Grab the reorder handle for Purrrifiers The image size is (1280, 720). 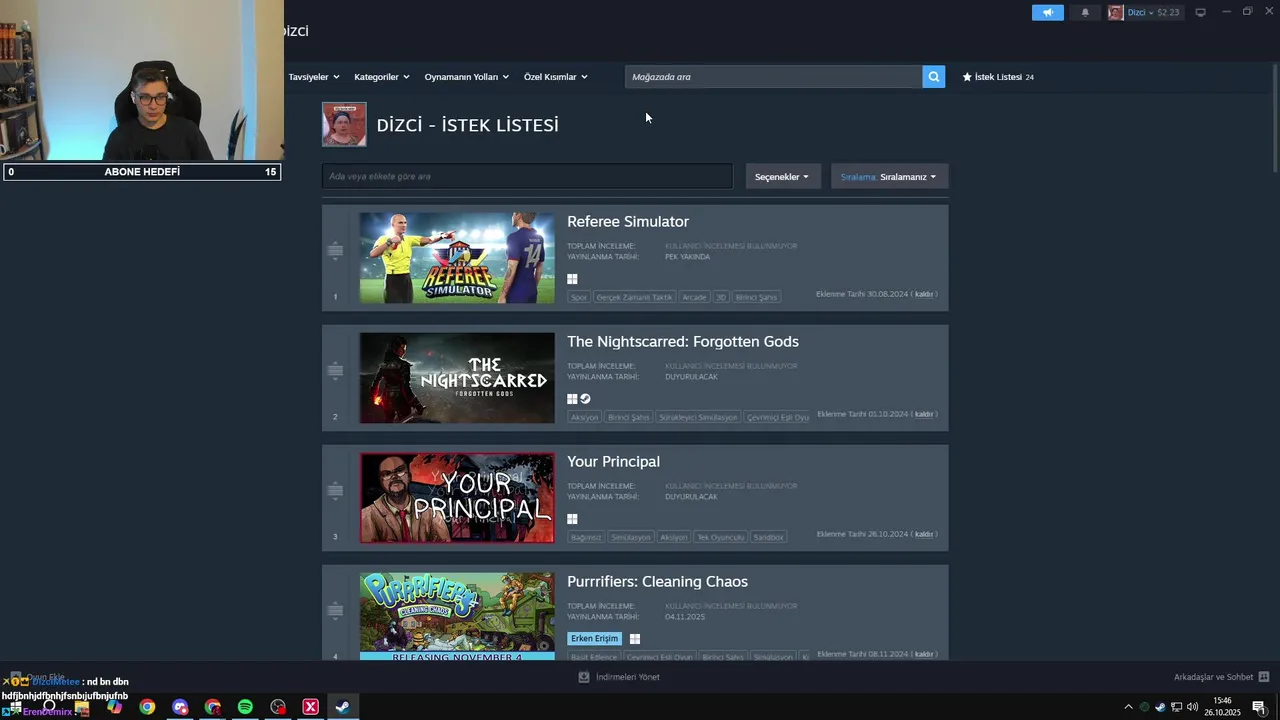tap(335, 611)
